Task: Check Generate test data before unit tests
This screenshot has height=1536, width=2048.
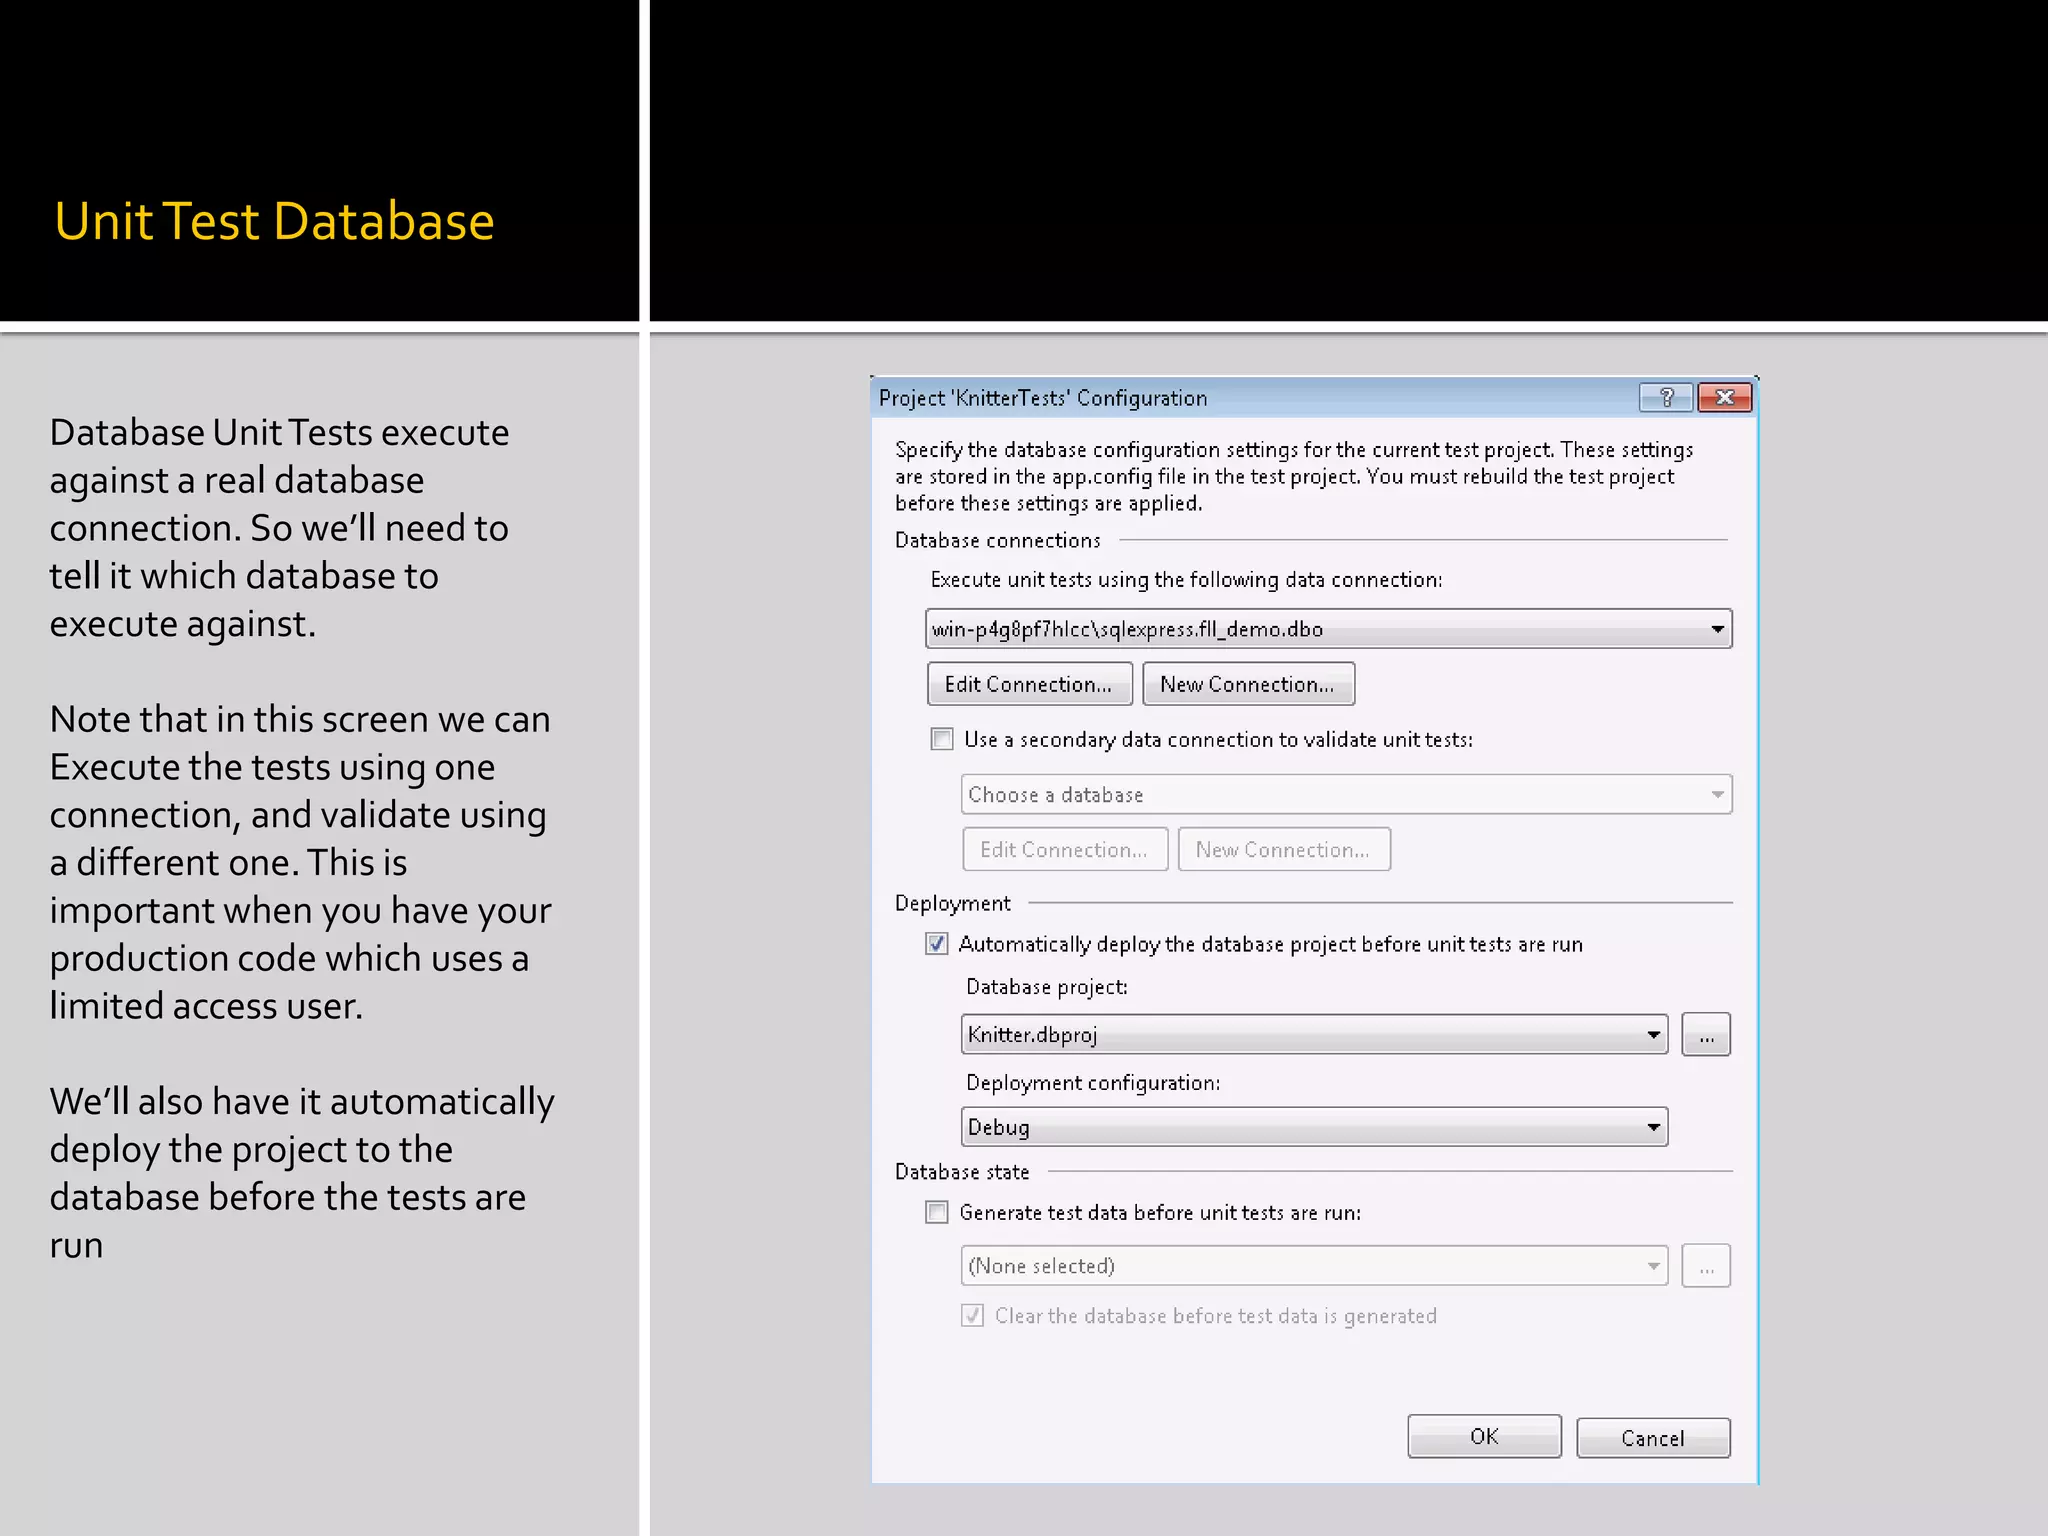Action: 937,1213
